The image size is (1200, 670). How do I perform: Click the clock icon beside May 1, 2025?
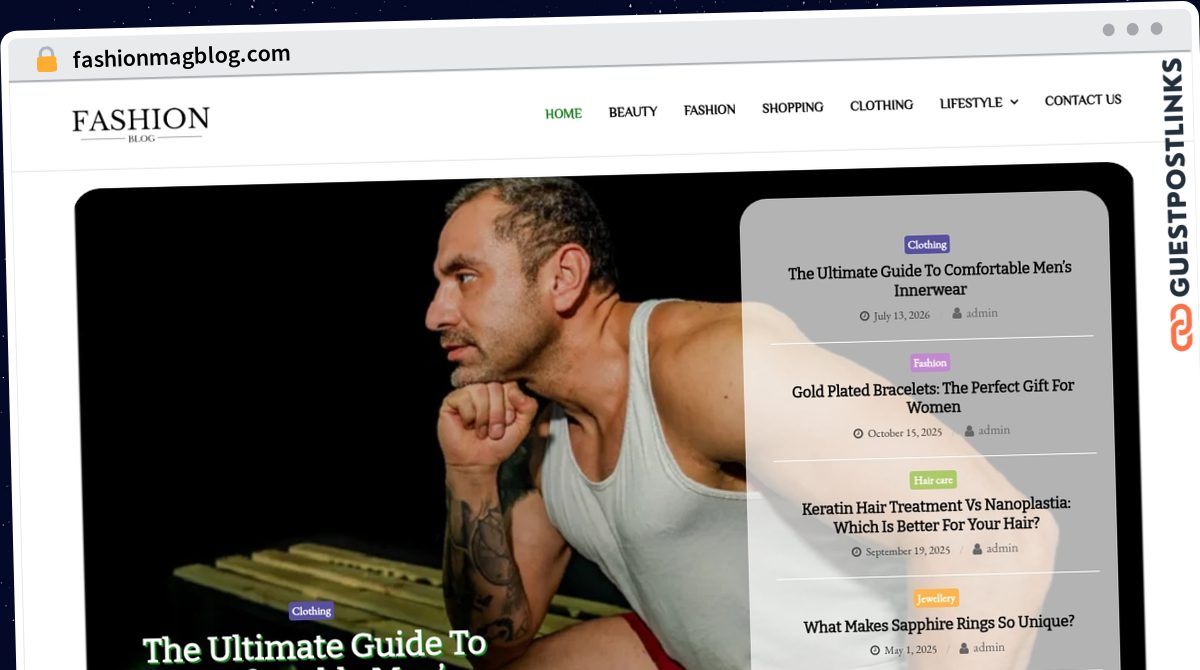[874, 650]
